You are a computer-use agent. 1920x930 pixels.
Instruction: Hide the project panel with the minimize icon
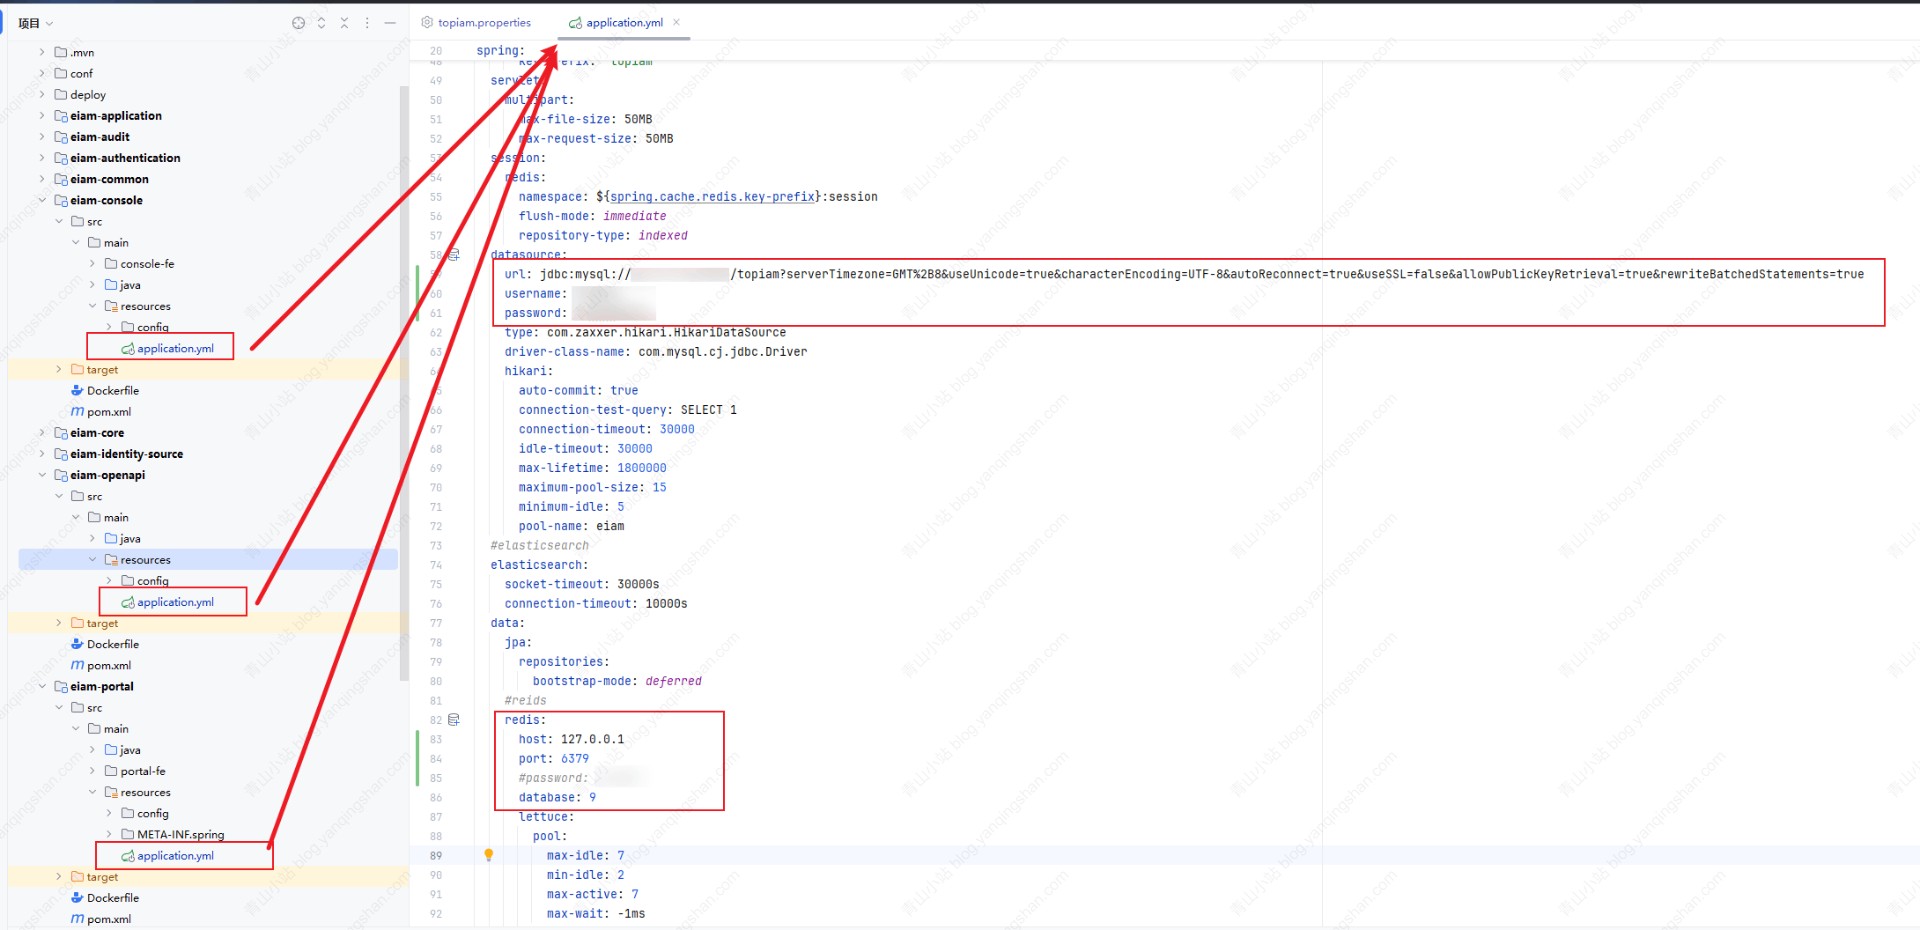click(x=390, y=23)
